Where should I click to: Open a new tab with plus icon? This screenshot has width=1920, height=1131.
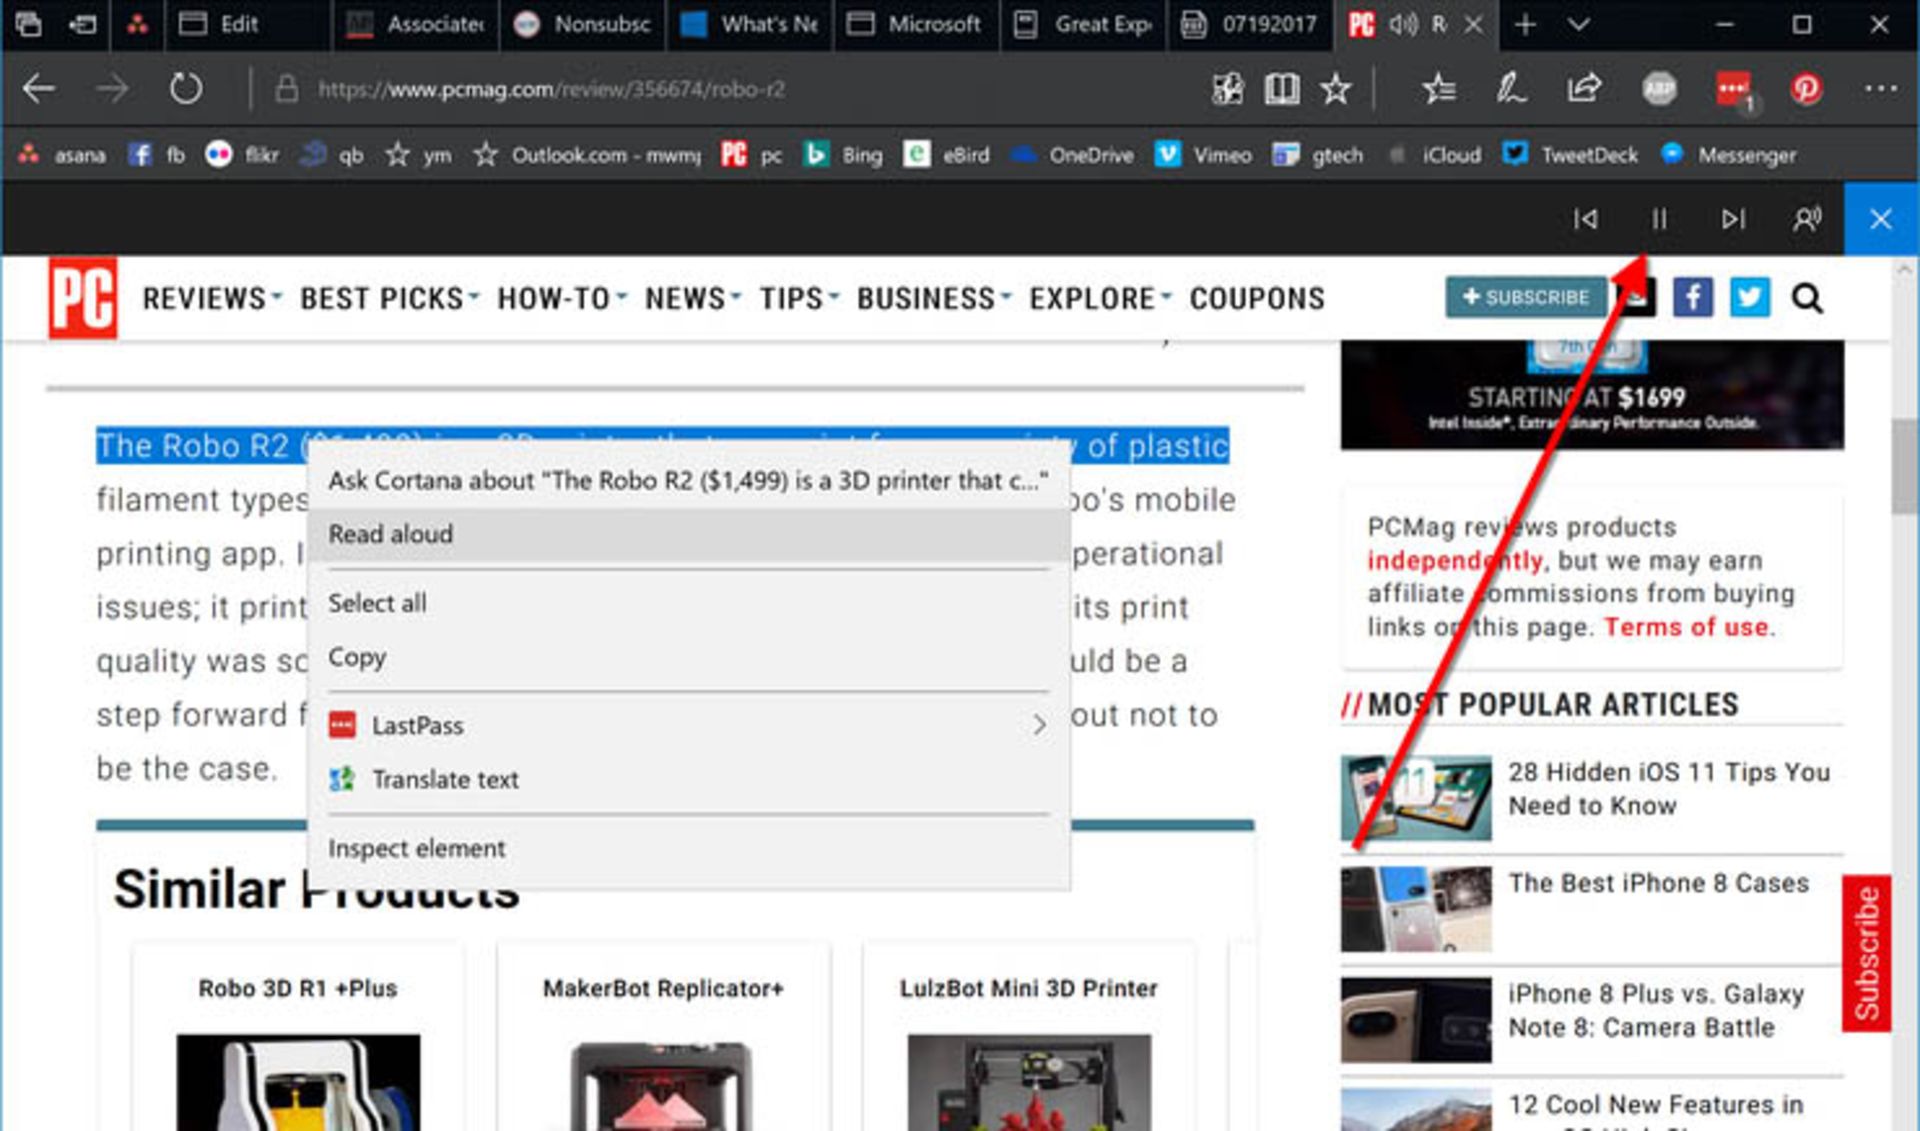pyautogui.click(x=1525, y=25)
